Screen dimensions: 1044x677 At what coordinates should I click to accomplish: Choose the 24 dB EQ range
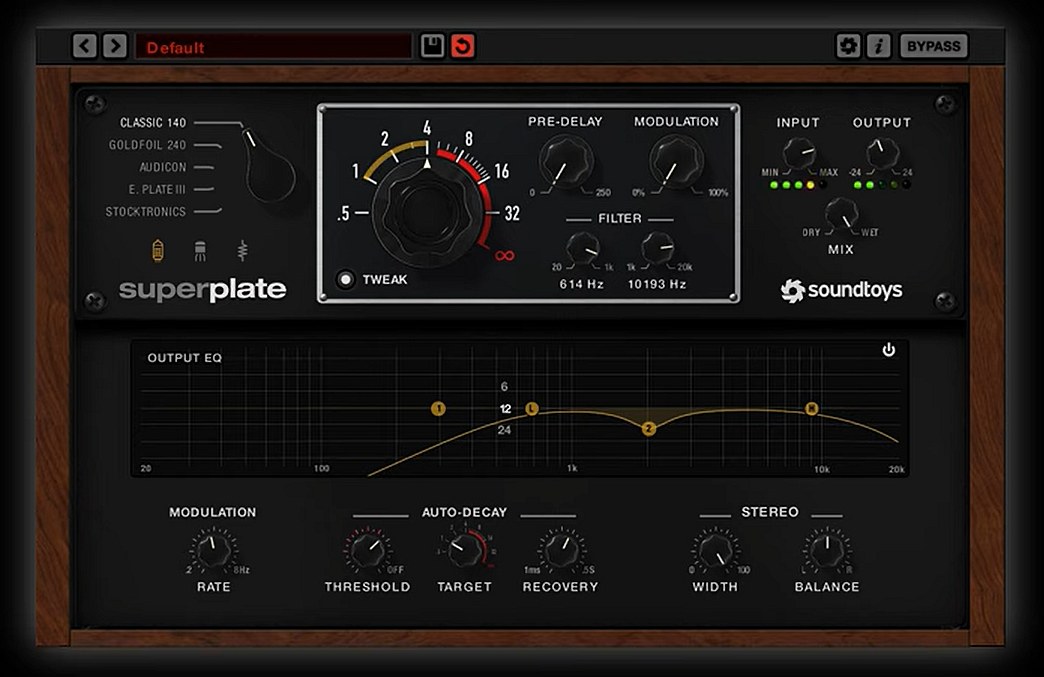tap(504, 430)
